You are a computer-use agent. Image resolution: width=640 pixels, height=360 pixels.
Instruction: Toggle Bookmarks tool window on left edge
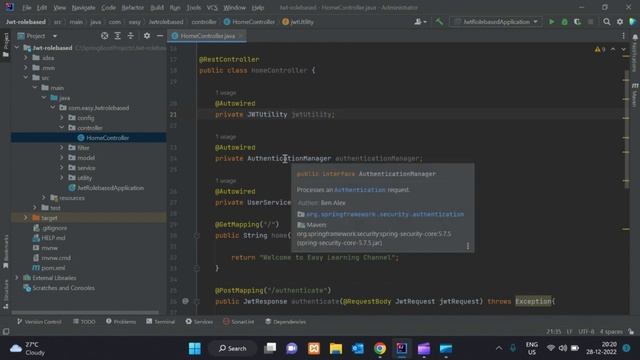6,252
